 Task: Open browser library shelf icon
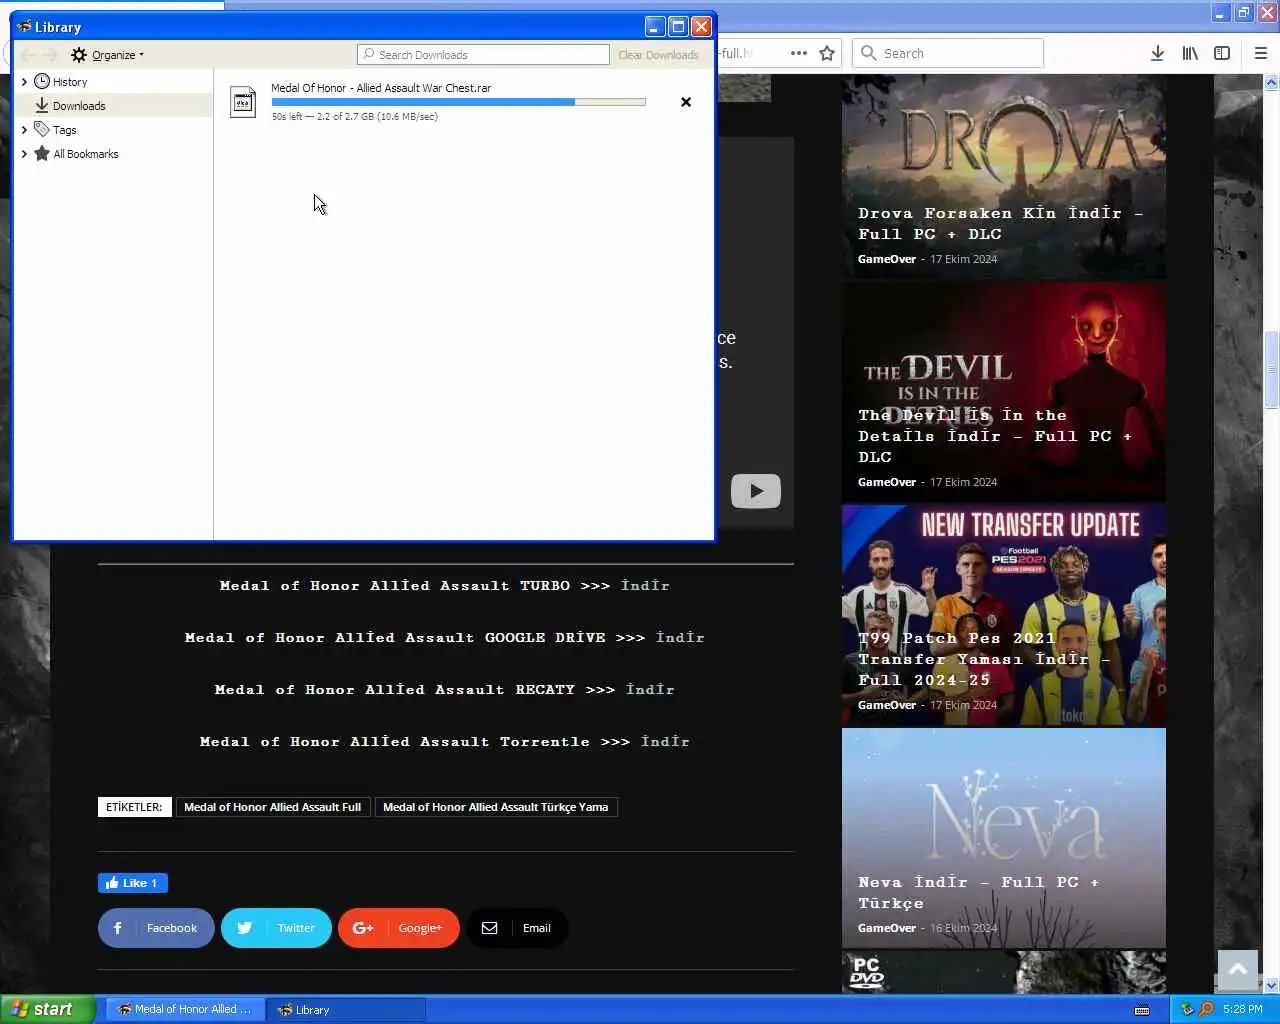1190,53
